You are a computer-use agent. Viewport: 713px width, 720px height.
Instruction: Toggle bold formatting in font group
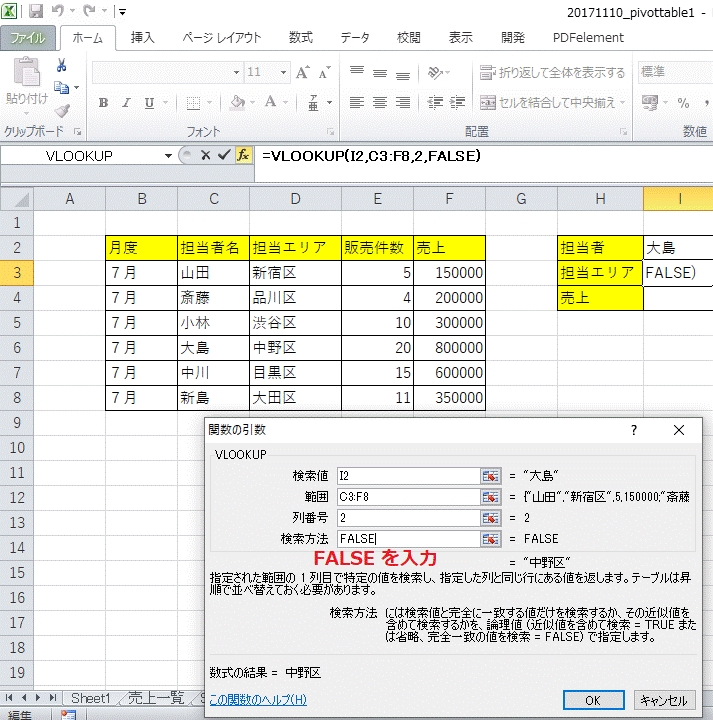(x=103, y=103)
